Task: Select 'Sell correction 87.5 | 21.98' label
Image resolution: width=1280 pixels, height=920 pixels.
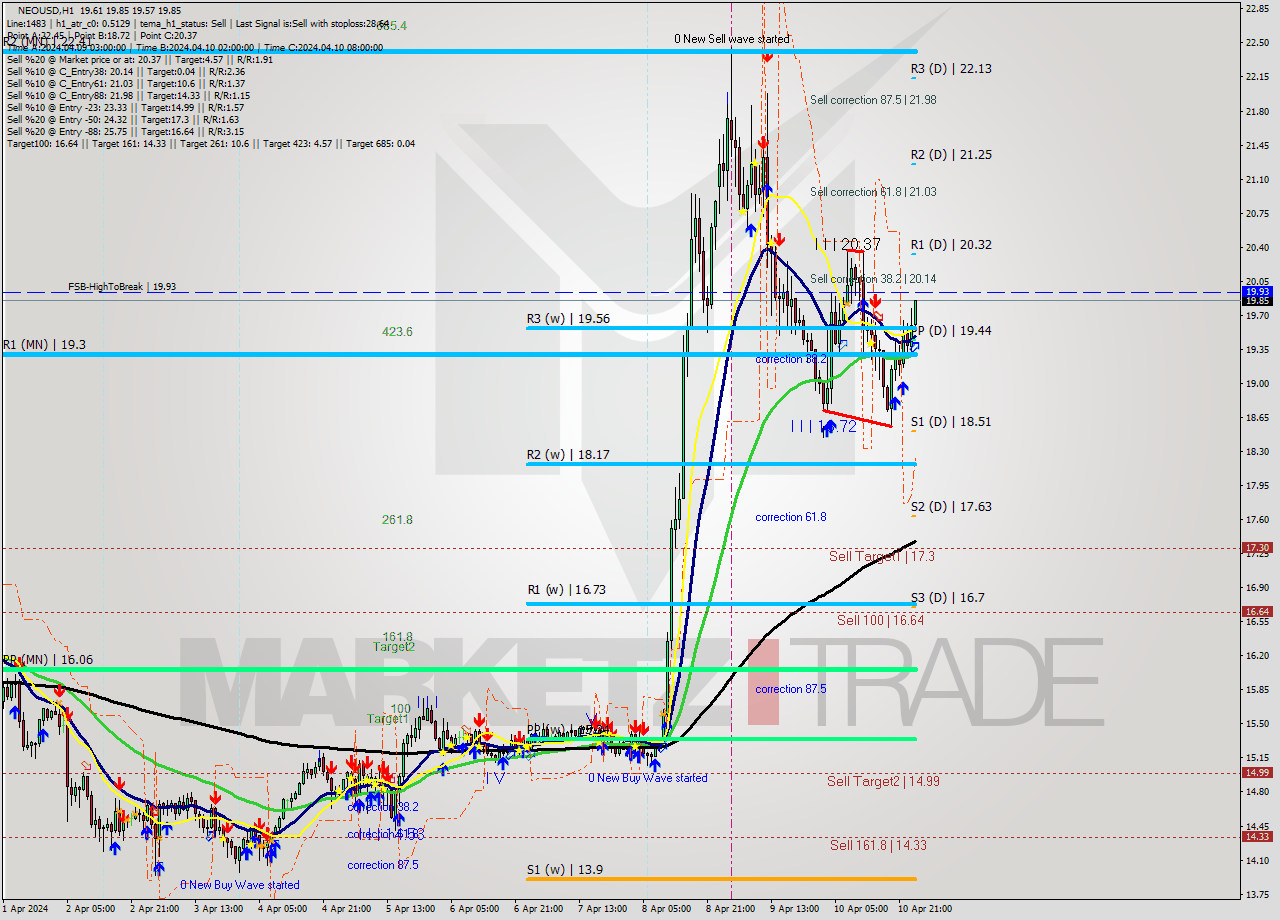Action: click(873, 100)
